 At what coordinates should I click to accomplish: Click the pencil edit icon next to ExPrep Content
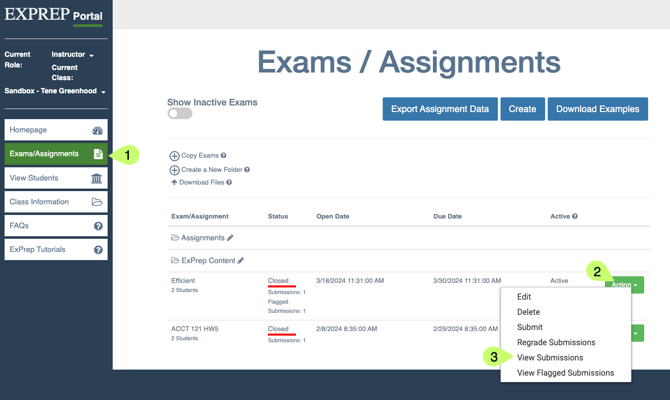coord(241,261)
